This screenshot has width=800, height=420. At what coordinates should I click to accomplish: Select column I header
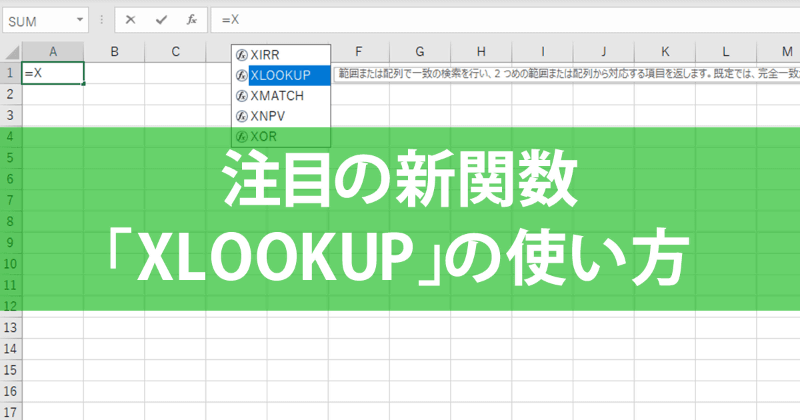(x=542, y=52)
